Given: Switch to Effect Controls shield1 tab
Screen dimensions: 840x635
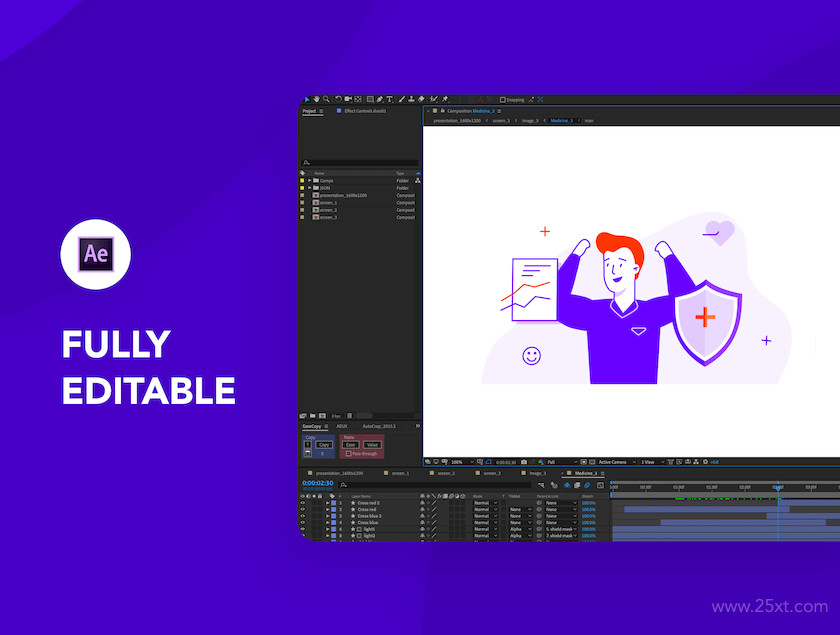Looking at the screenshot, I should click(365, 111).
